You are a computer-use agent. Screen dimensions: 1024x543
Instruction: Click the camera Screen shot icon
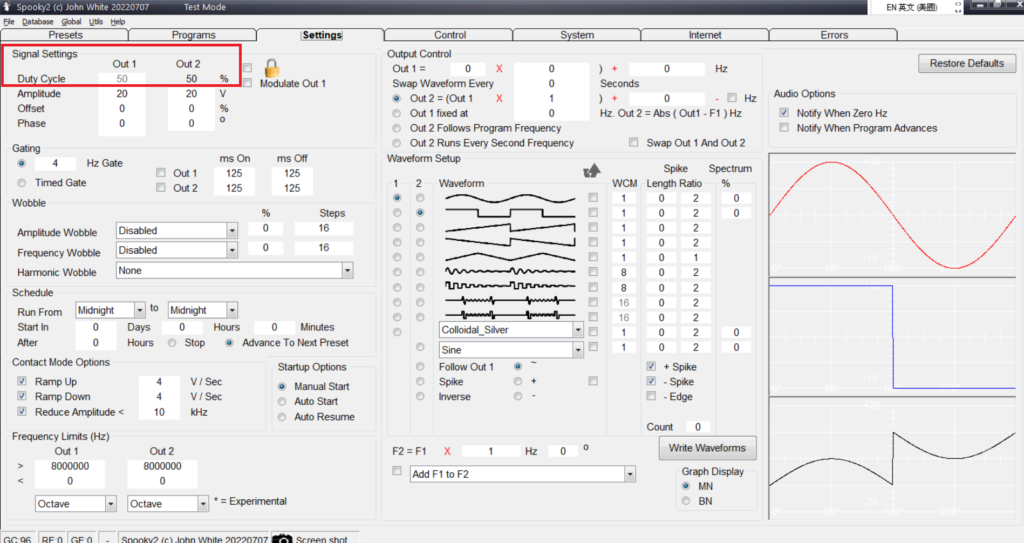click(283, 539)
